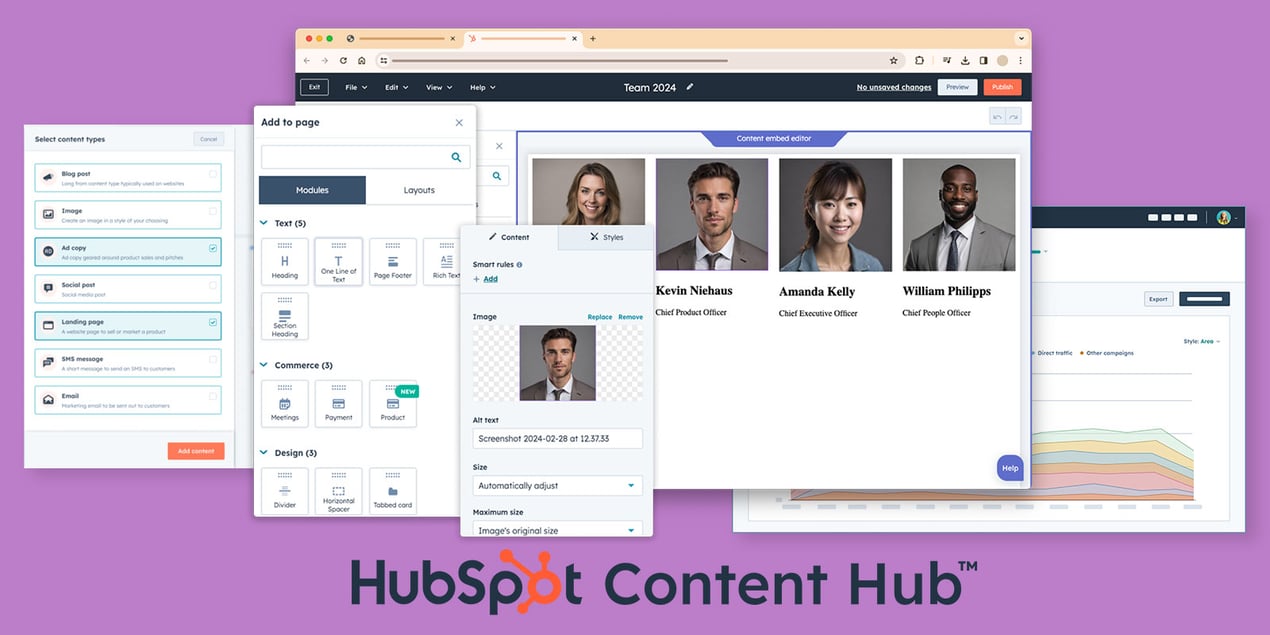Image resolution: width=1270 pixels, height=635 pixels.
Task: Open the Maximum size dropdown
Action: [x=557, y=530]
